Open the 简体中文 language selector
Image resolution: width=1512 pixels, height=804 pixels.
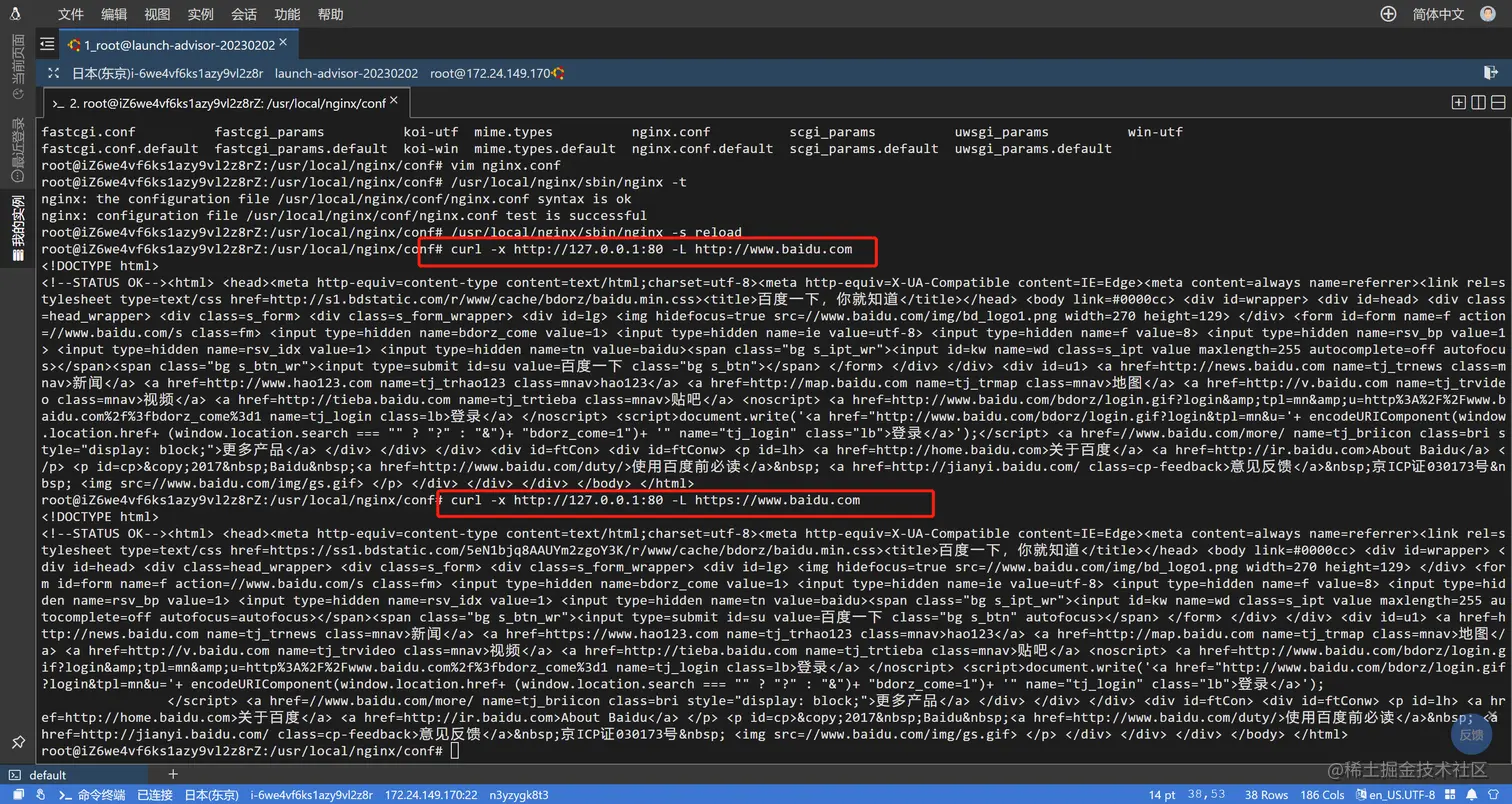[1439, 14]
